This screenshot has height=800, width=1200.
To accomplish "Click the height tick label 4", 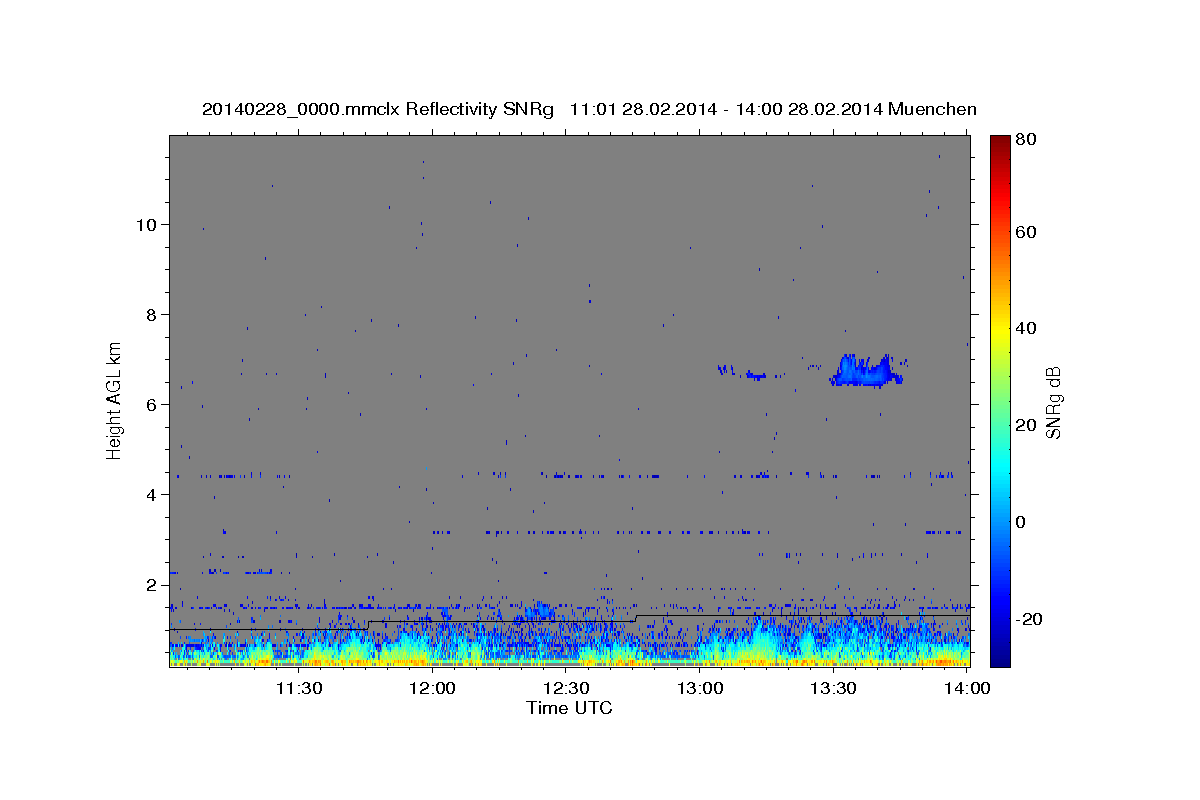I will point(149,494).
